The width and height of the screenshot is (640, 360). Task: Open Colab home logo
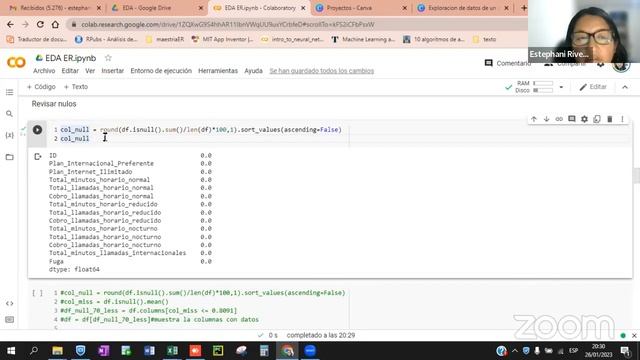pos(16,62)
